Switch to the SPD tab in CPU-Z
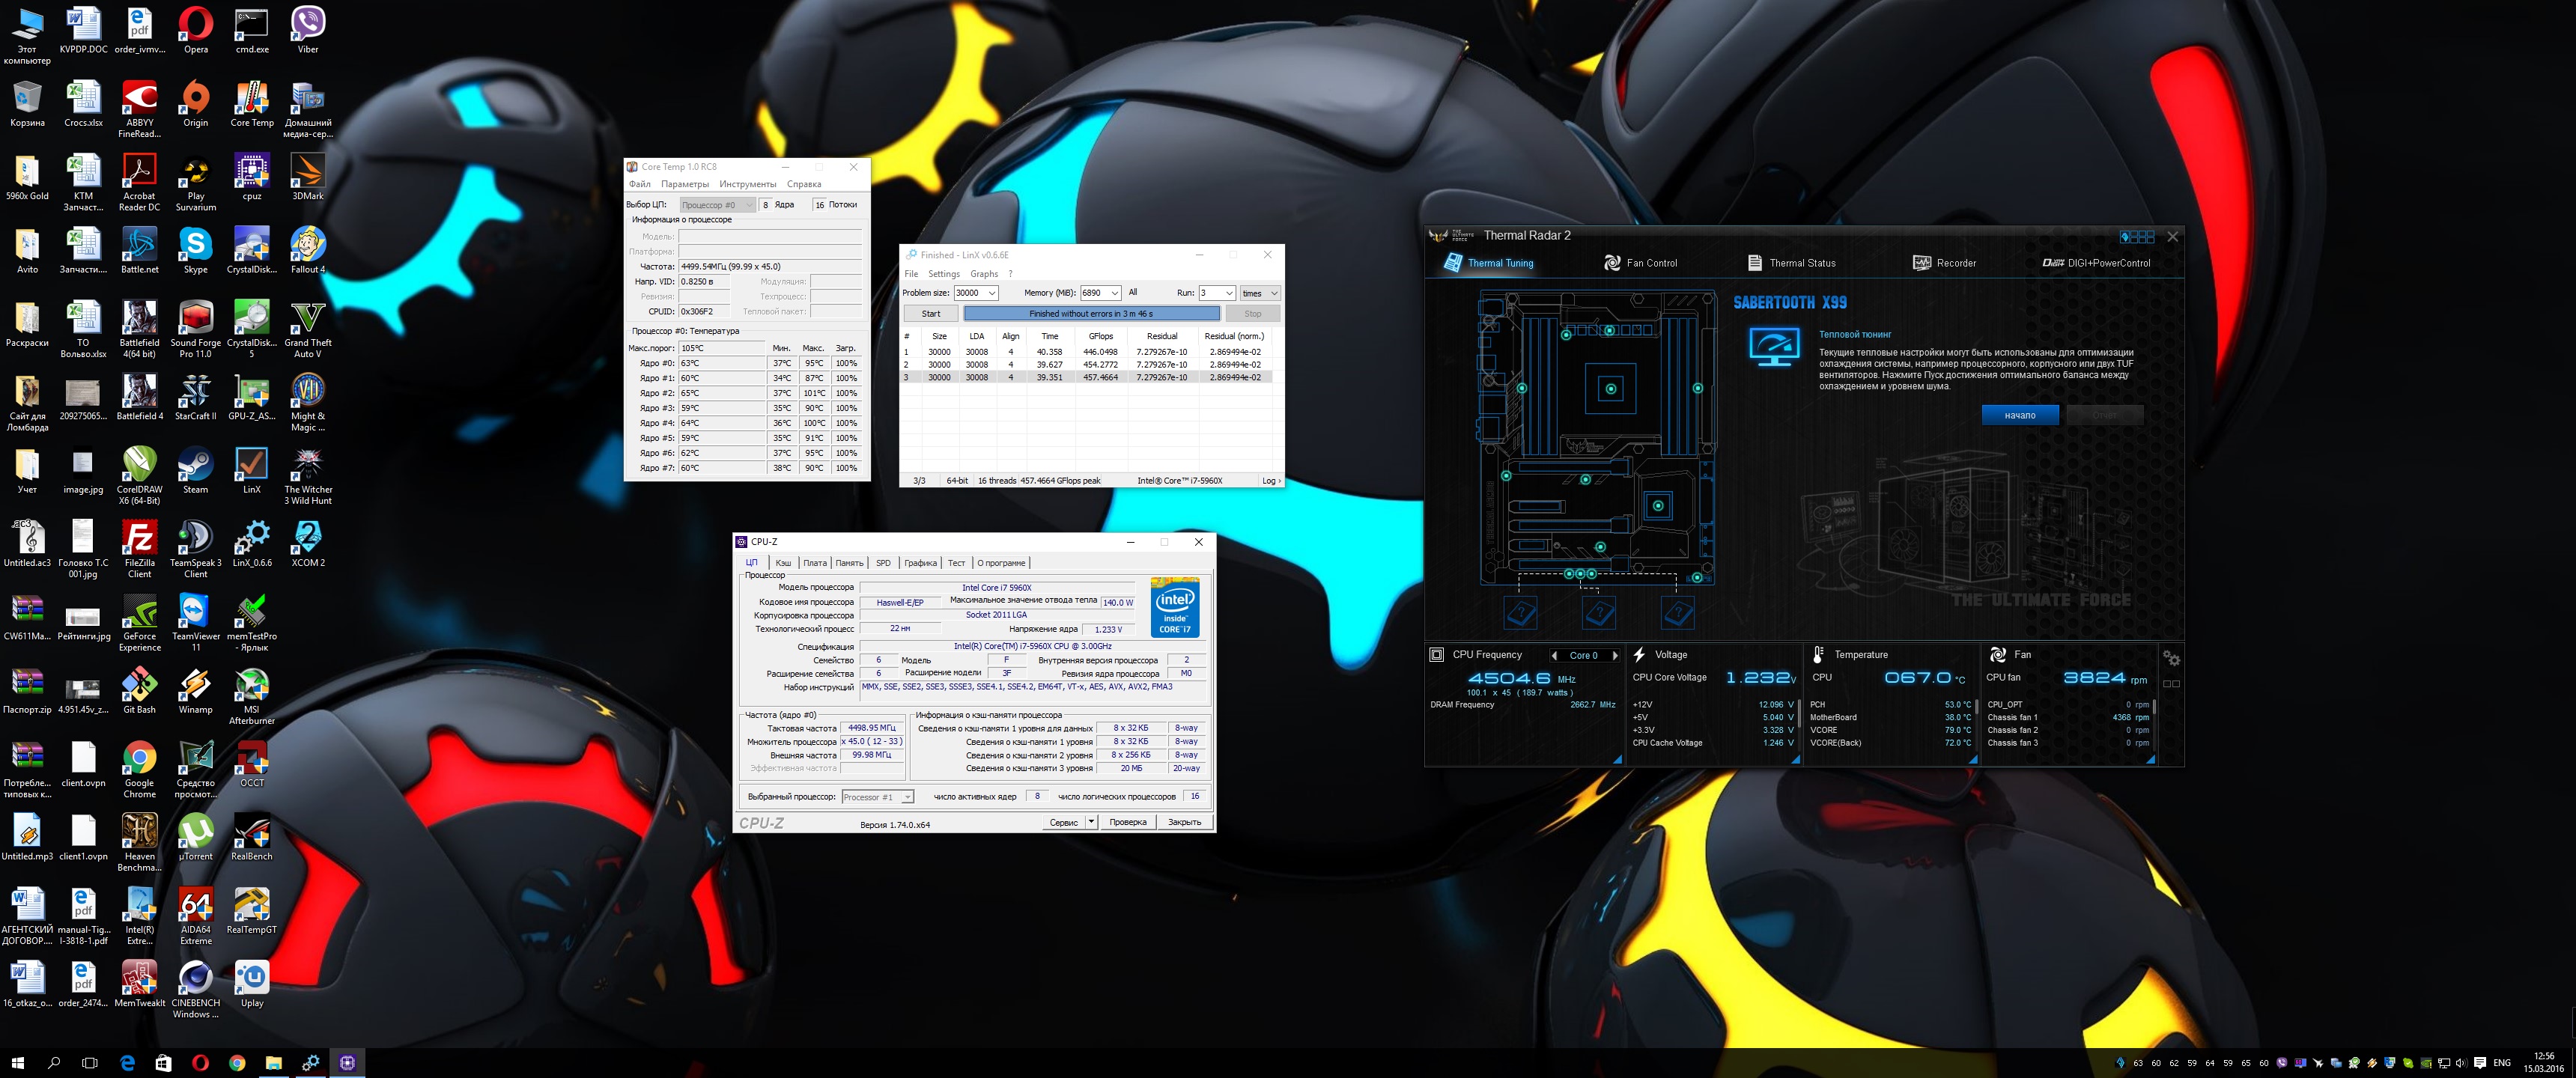This screenshot has height=1078, width=2576. (x=883, y=563)
